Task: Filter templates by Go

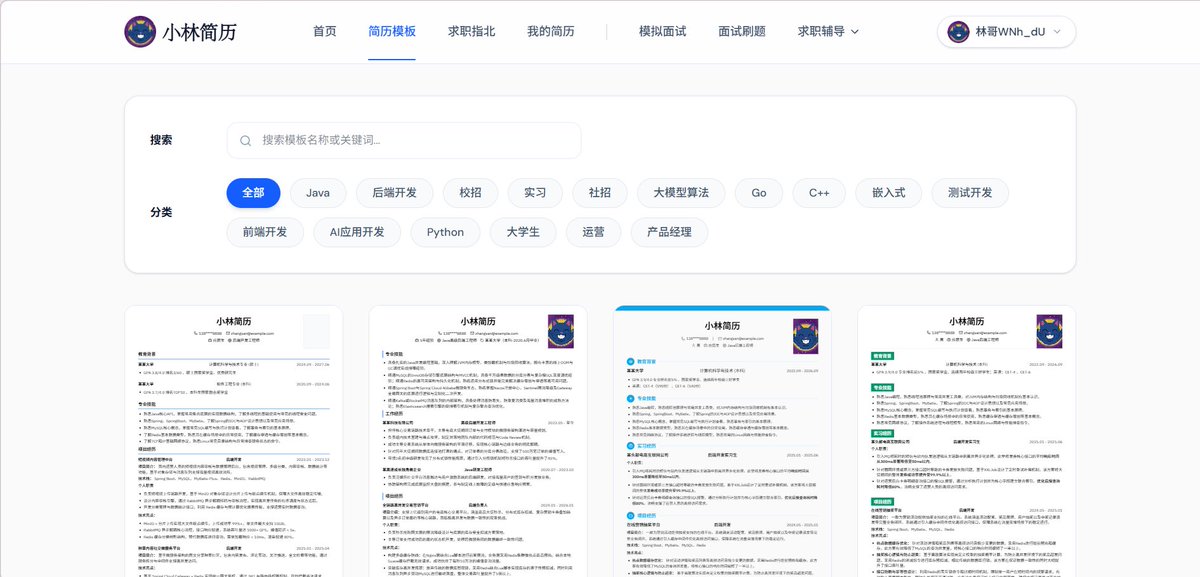Action: tap(759, 193)
